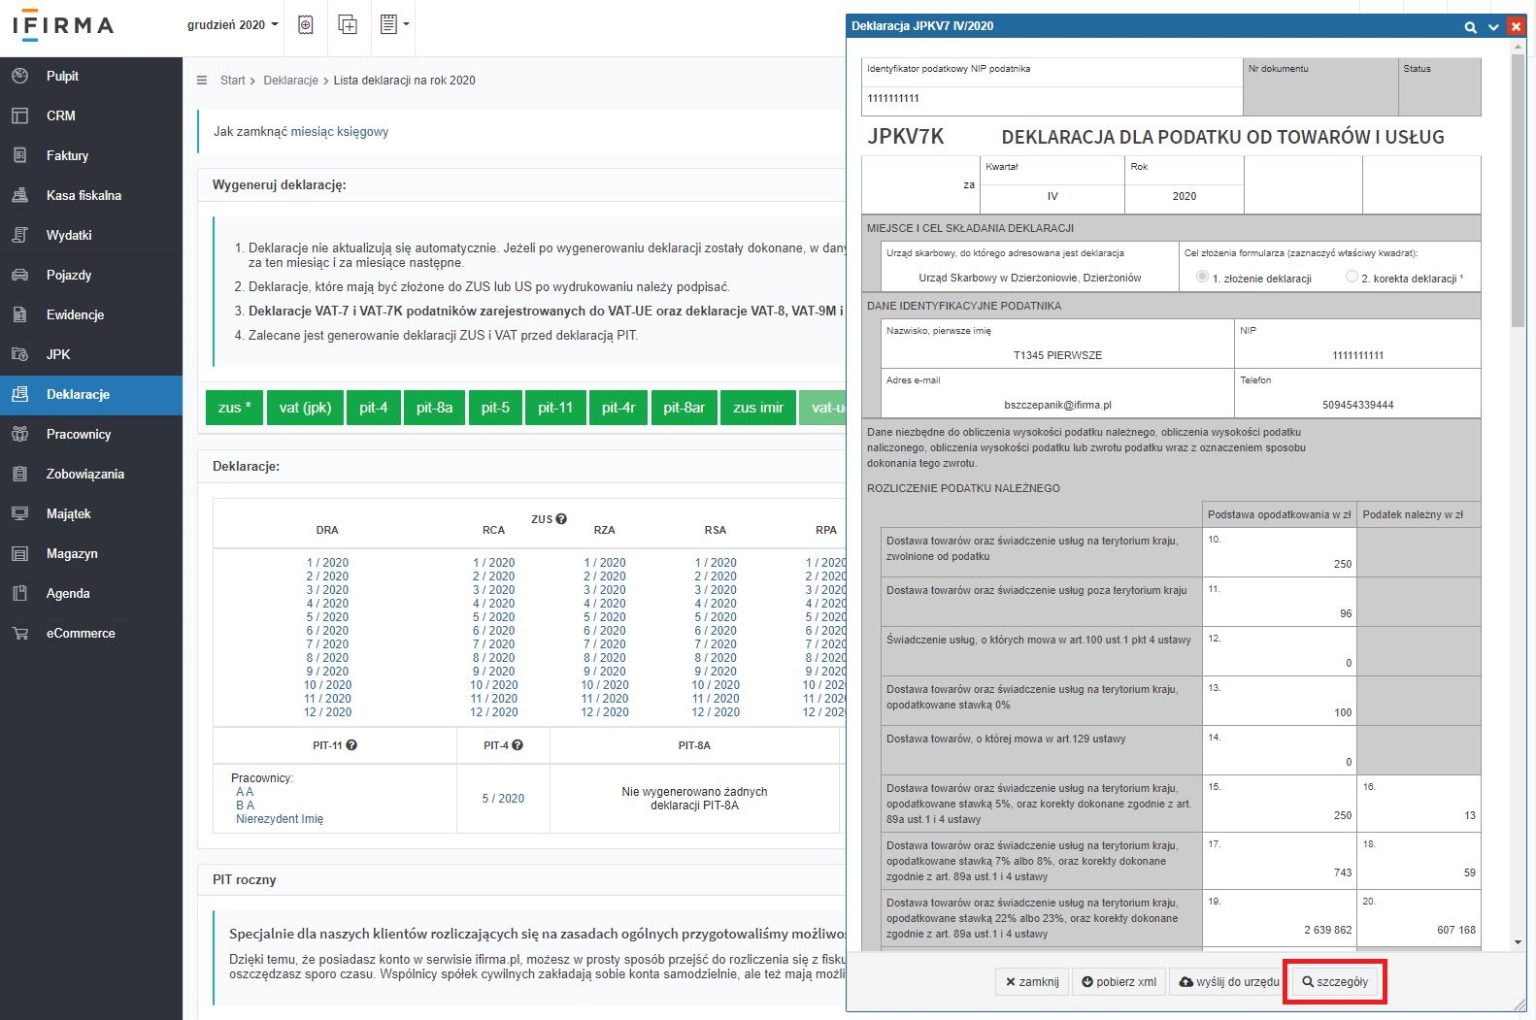Click wyślij do urzędu button

point(1229,982)
